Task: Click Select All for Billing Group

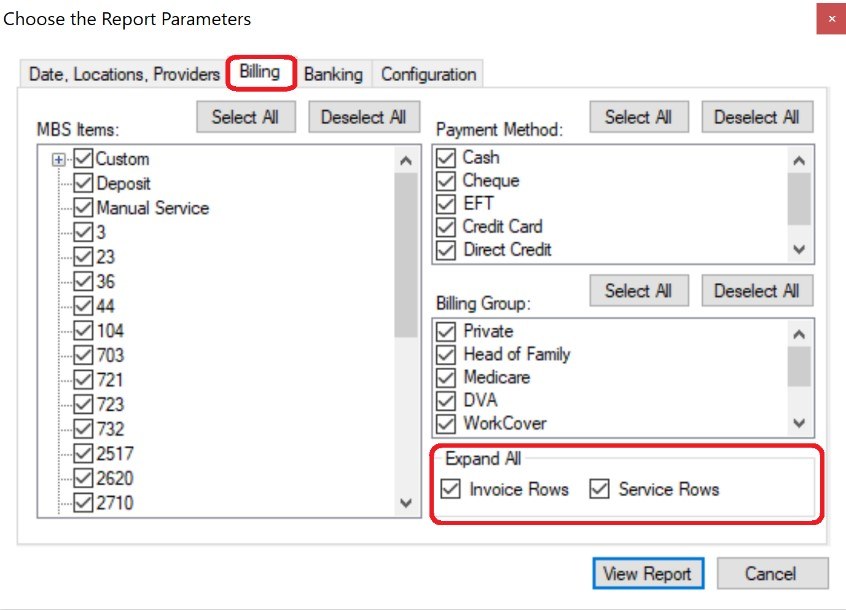Action: coord(639,291)
